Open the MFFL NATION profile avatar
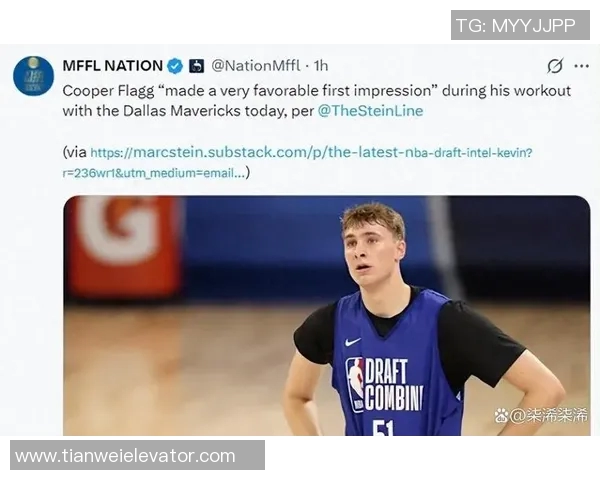The width and height of the screenshot is (600, 480). click(x=33, y=76)
